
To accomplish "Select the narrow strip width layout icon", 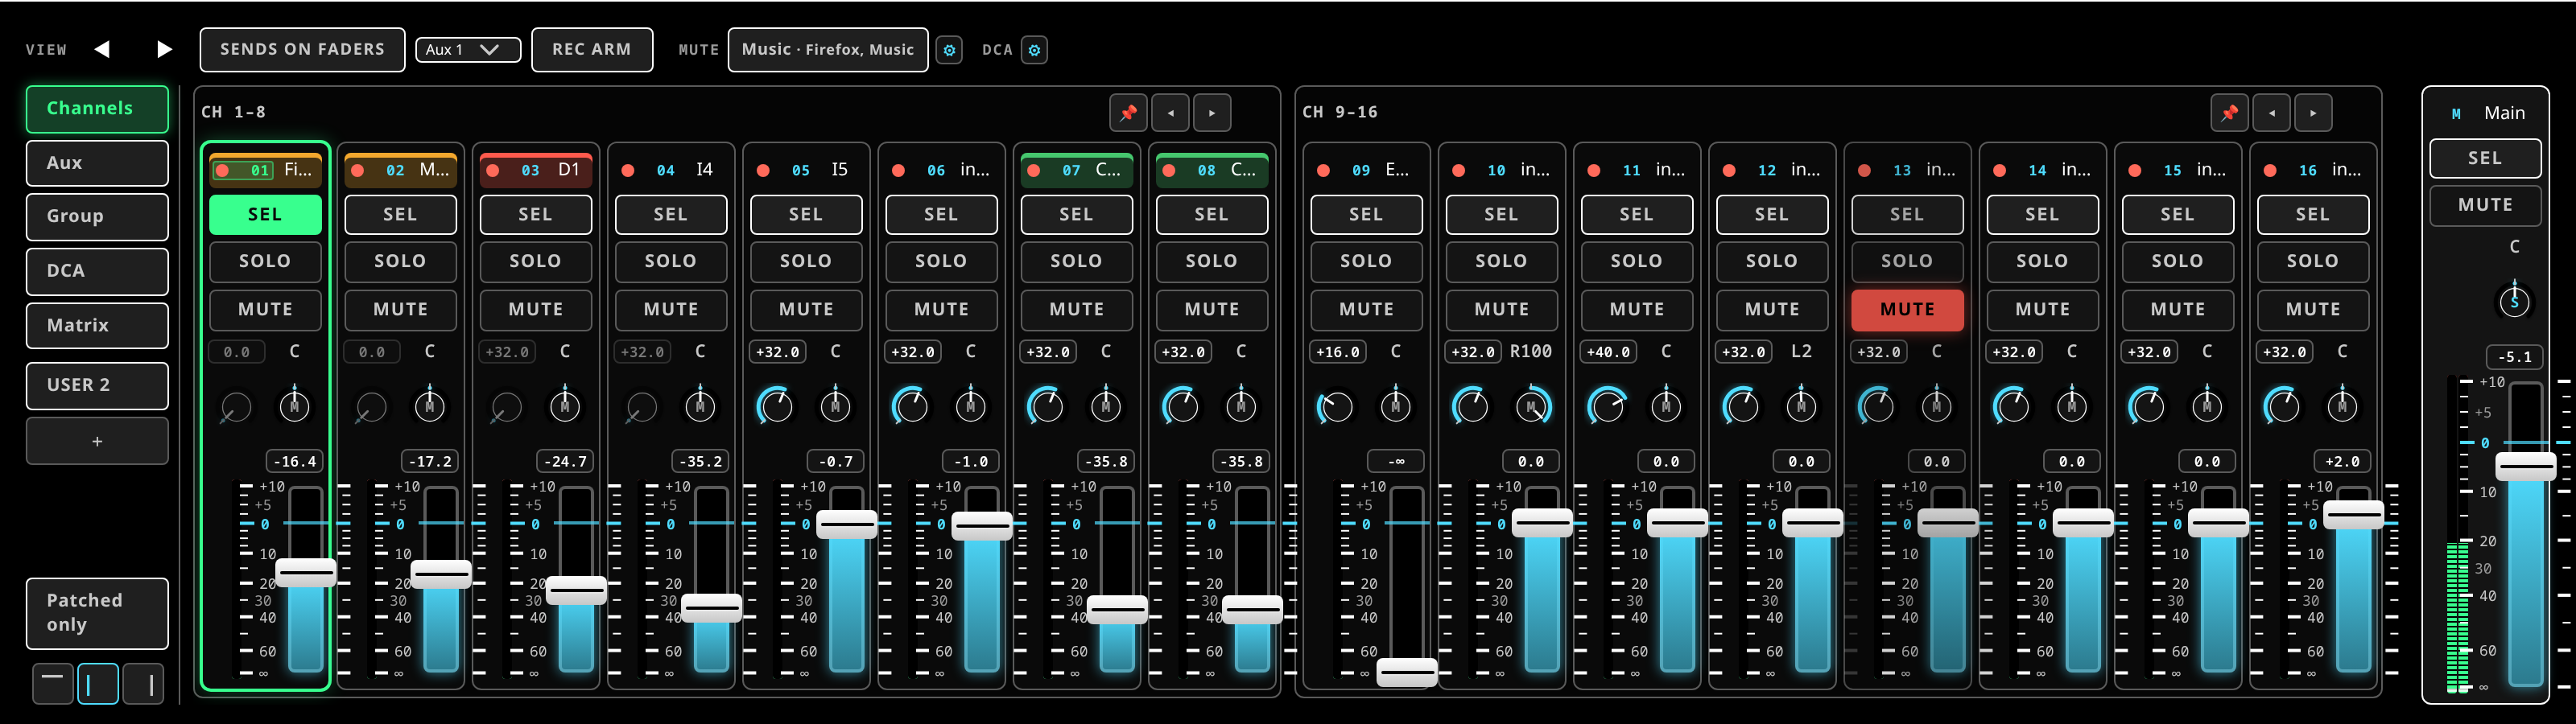I will [98, 684].
